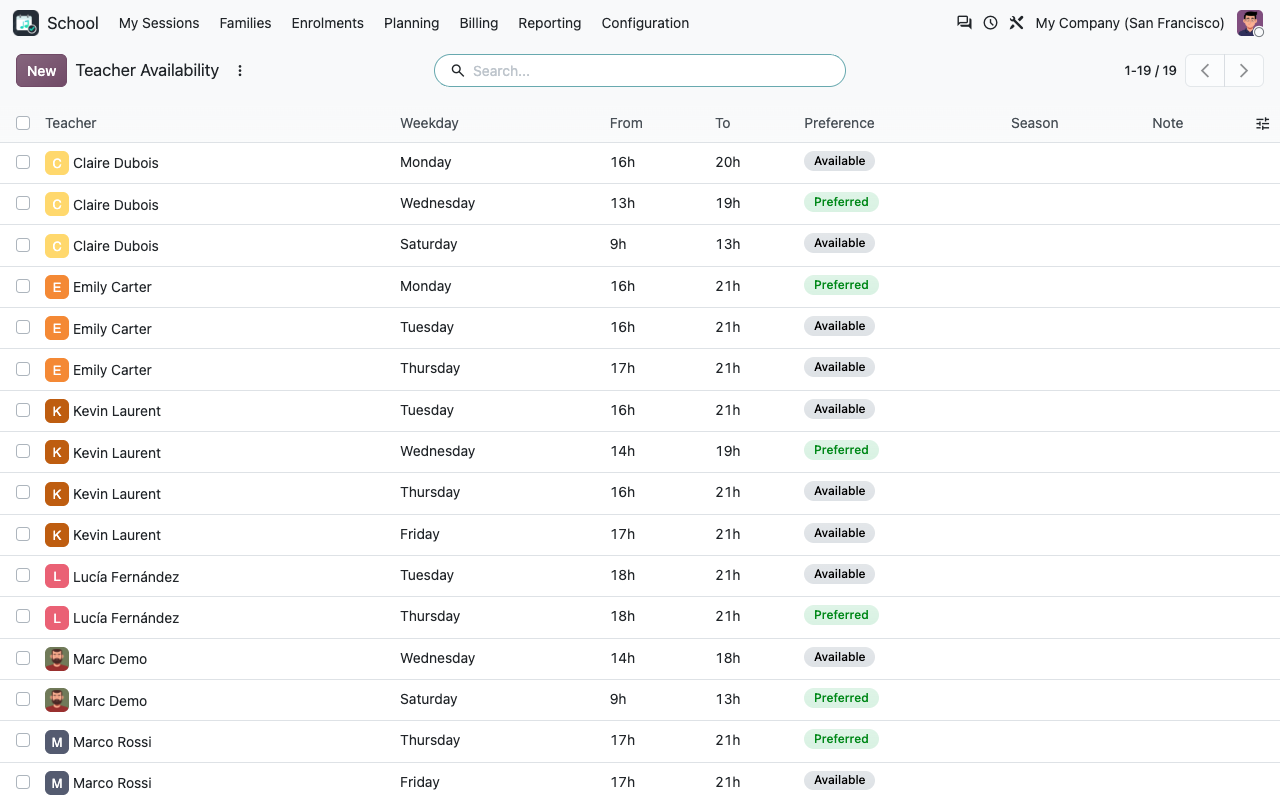Open the Families menu
This screenshot has width=1280, height=800.
click(x=245, y=23)
